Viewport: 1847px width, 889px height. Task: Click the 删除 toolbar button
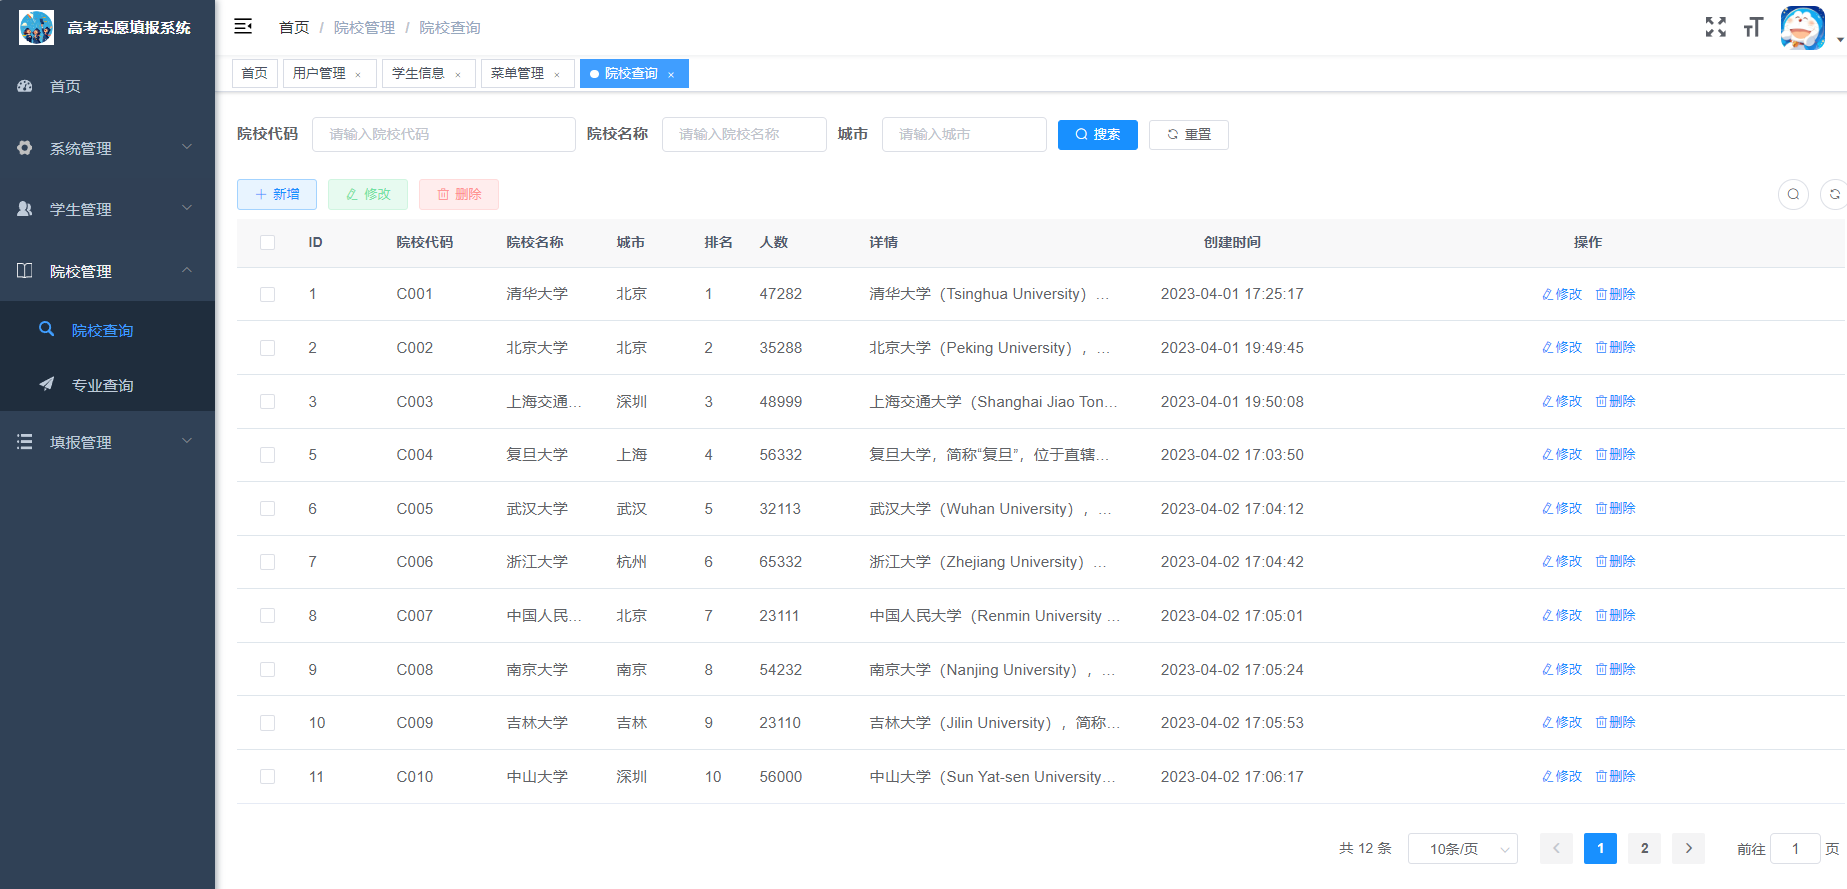[459, 194]
